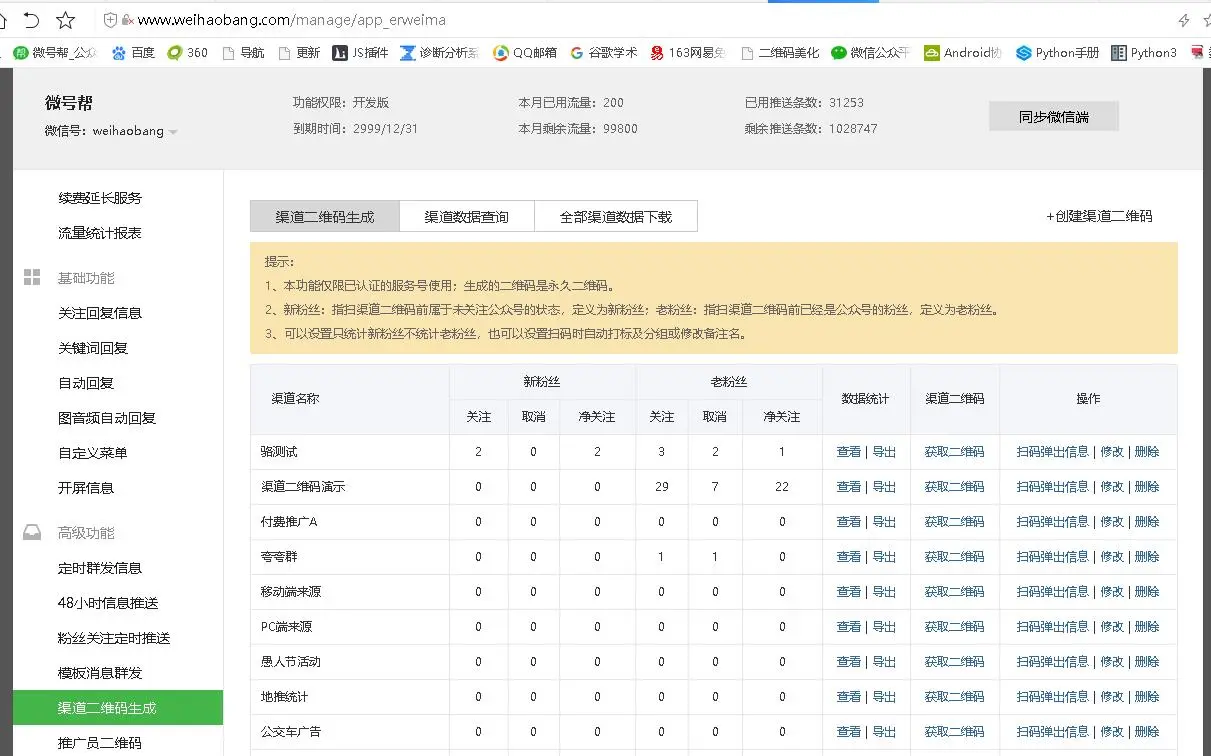Click 删除 in the 移动端来源 row

[x=1147, y=592]
